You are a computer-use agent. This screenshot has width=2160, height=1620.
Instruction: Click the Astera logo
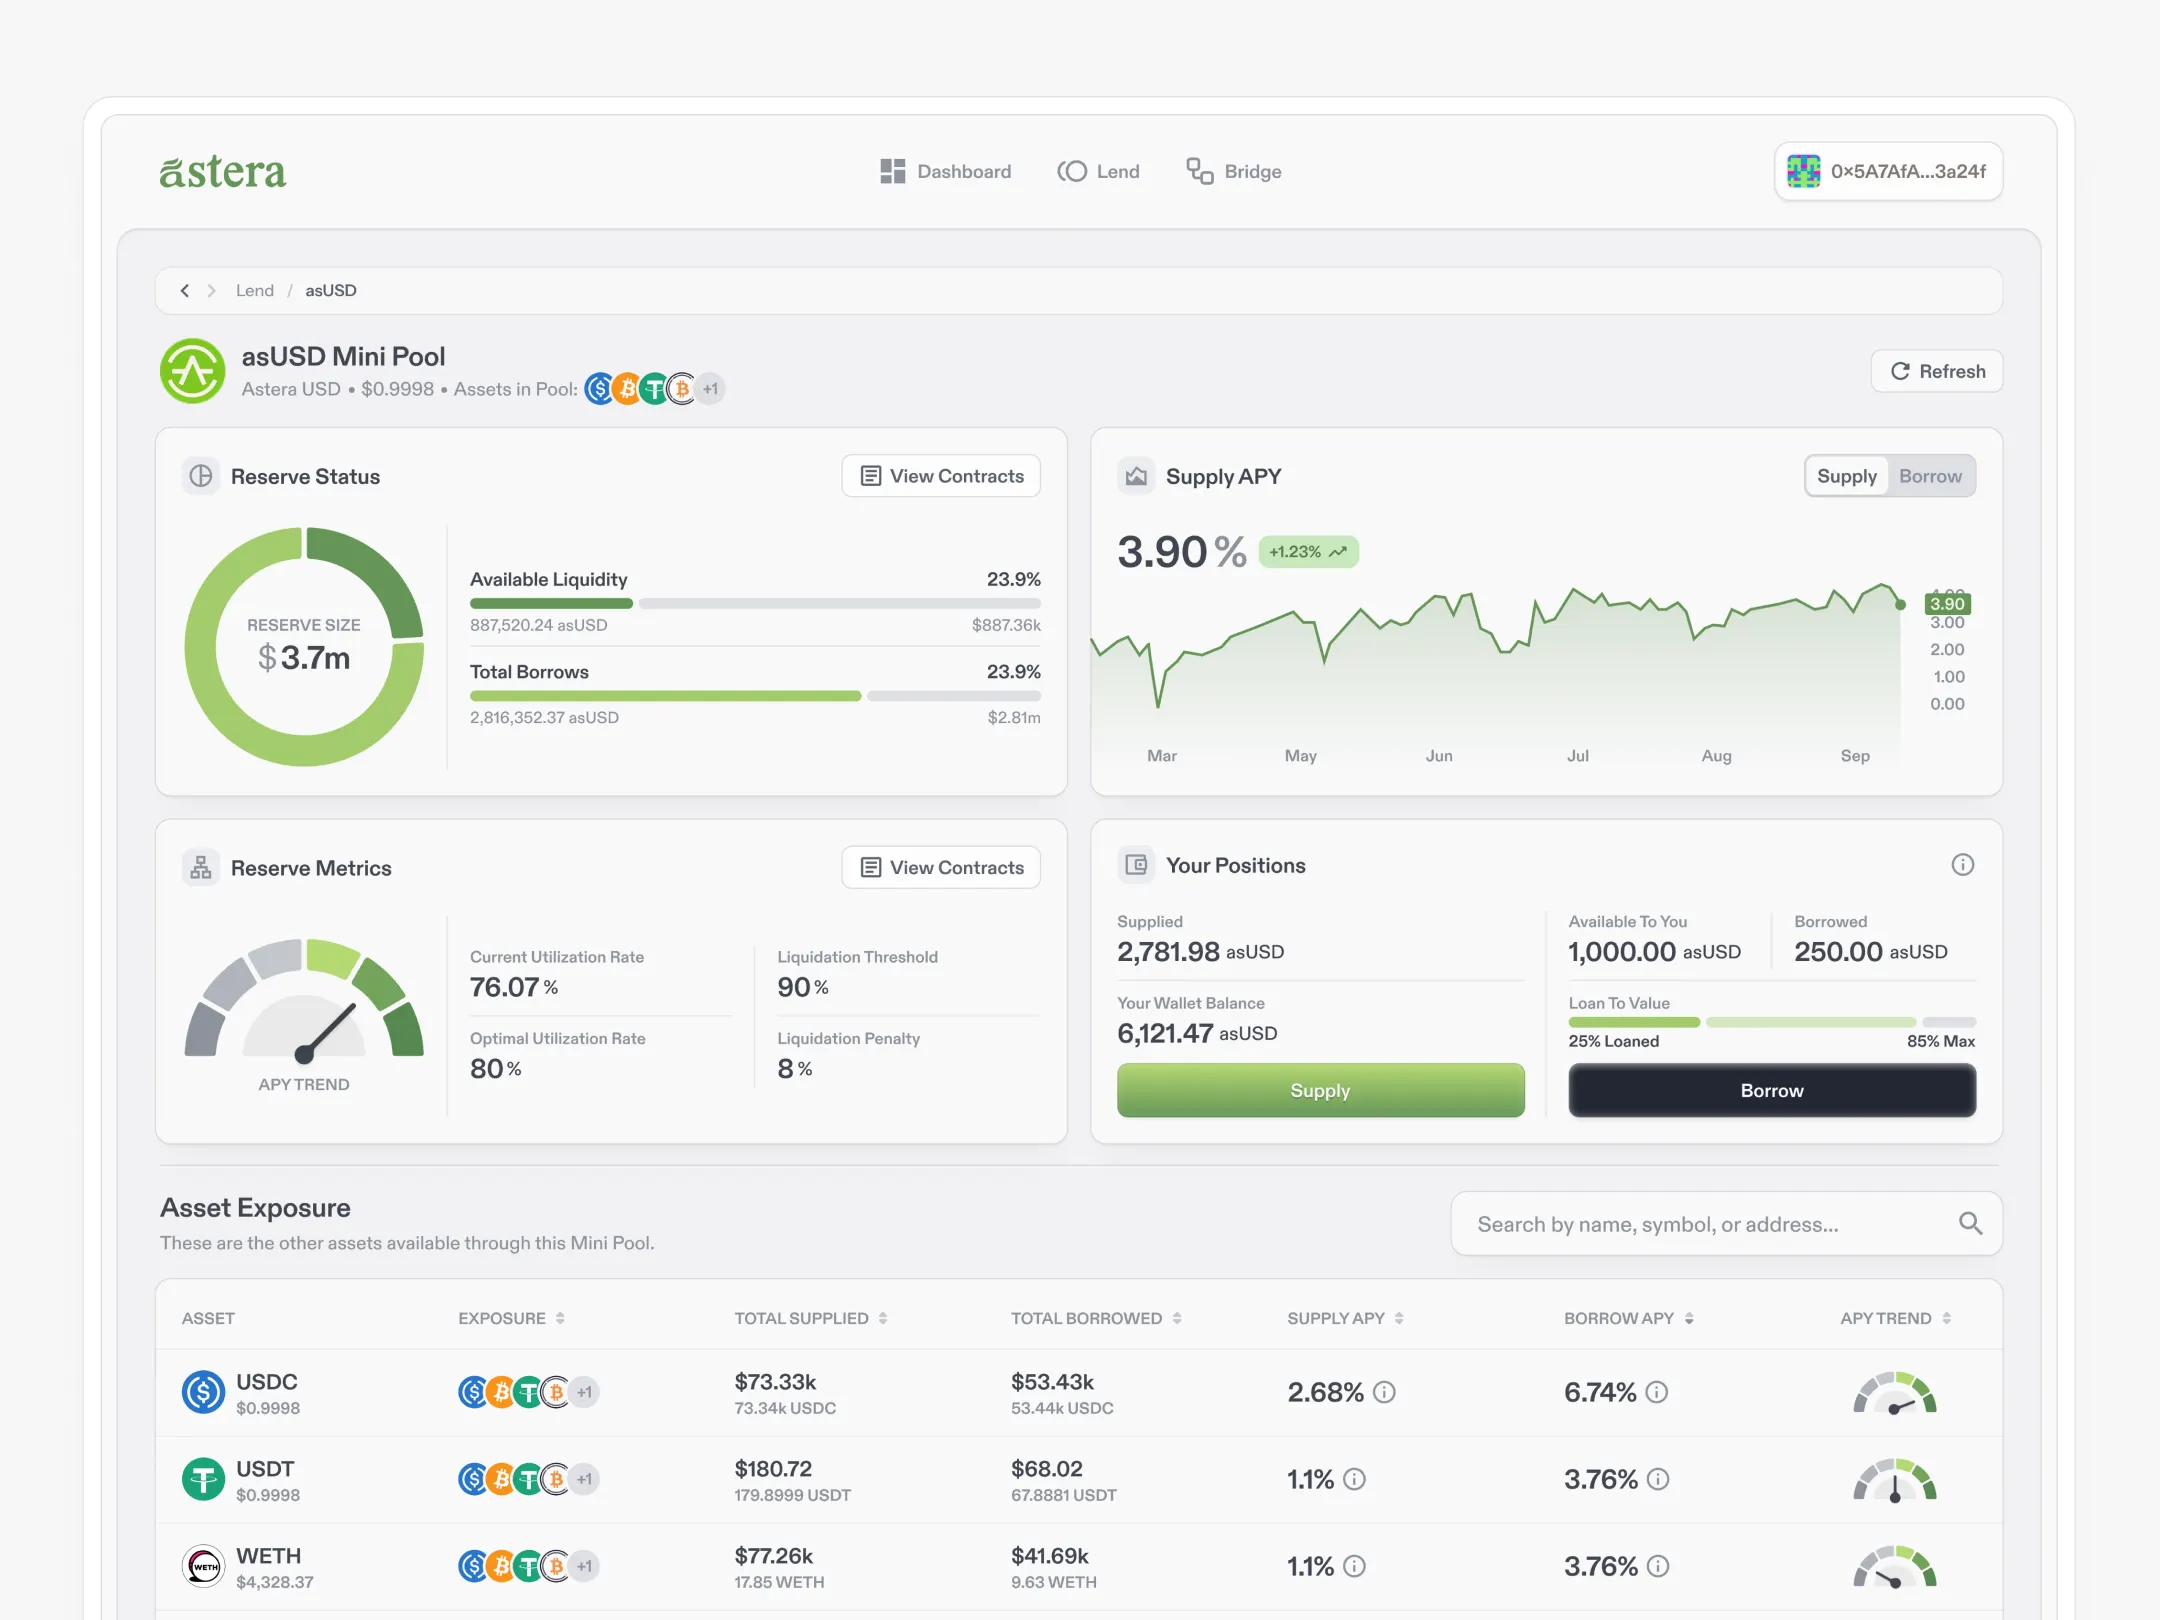click(x=222, y=172)
